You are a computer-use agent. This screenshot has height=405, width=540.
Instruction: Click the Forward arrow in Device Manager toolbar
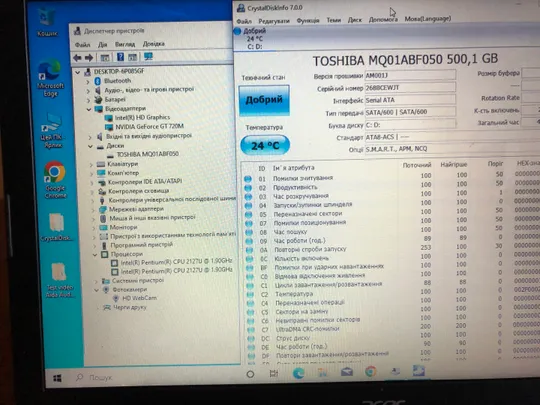[x=89, y=58]
